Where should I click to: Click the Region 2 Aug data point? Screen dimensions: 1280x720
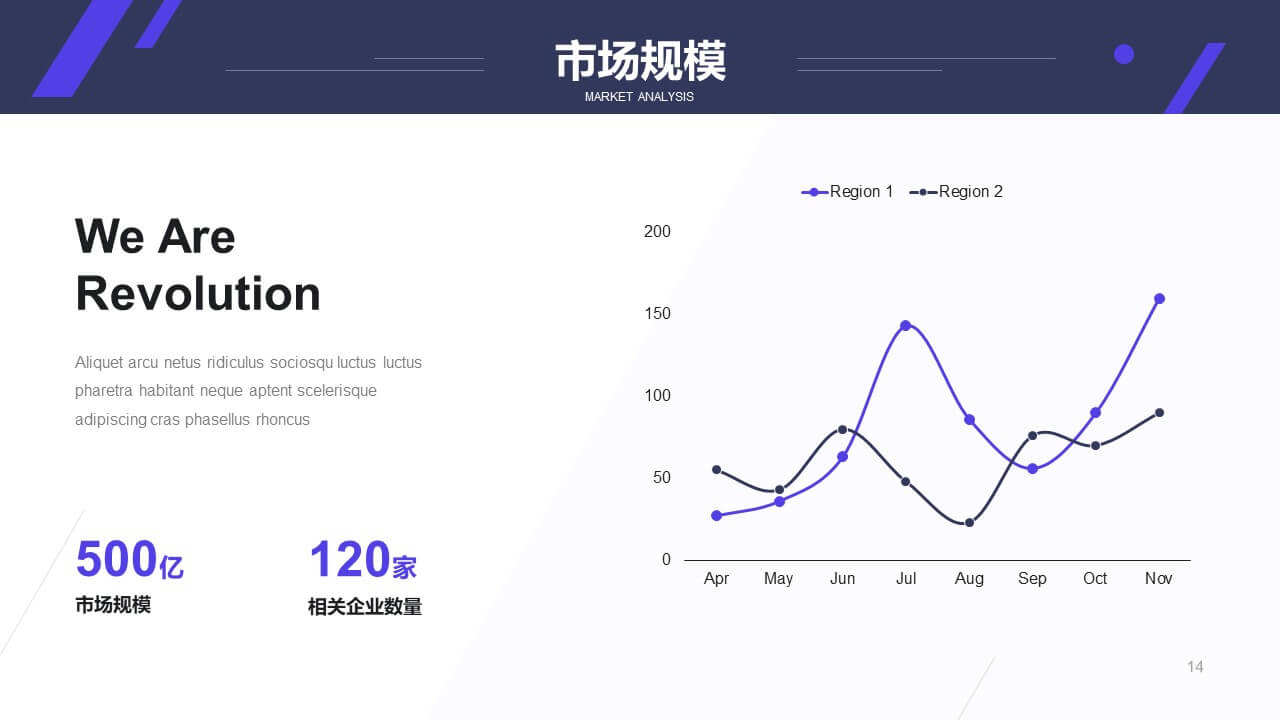[969, 523]
